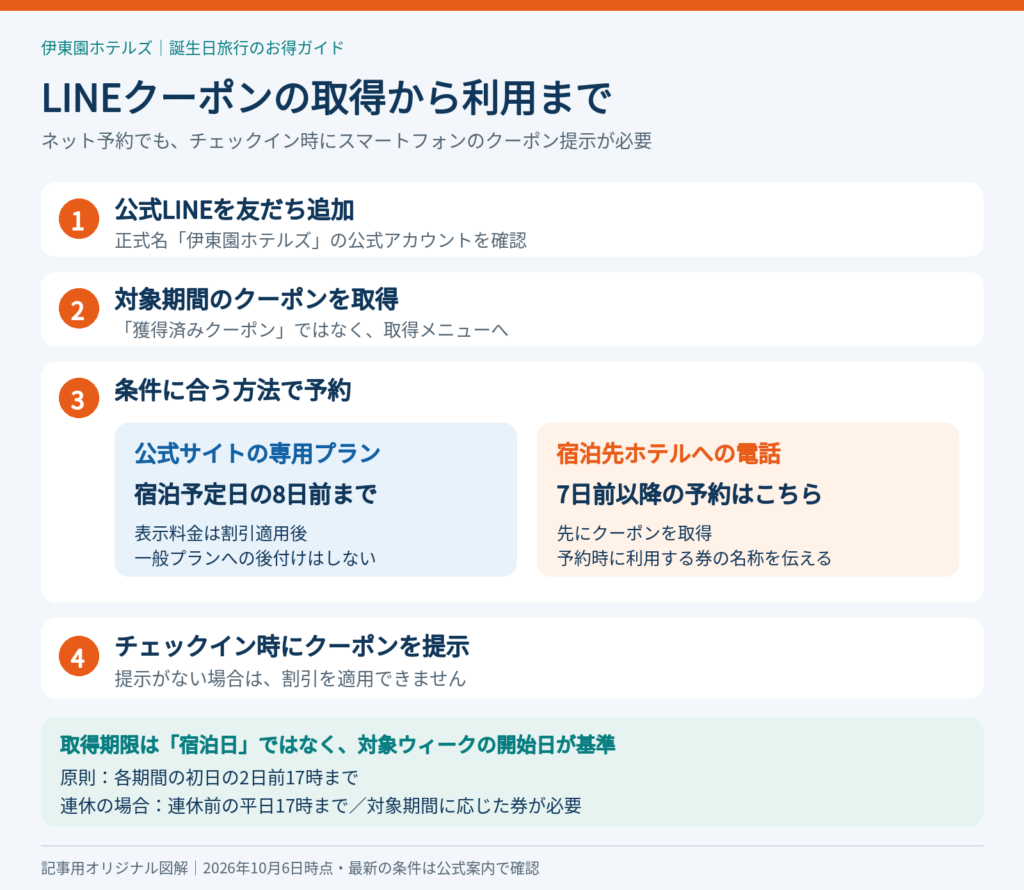The height and width of the screenshot is (890, 1024).
Task: Click the line 先にクーポンを取得
Action: tap(634, 533)
